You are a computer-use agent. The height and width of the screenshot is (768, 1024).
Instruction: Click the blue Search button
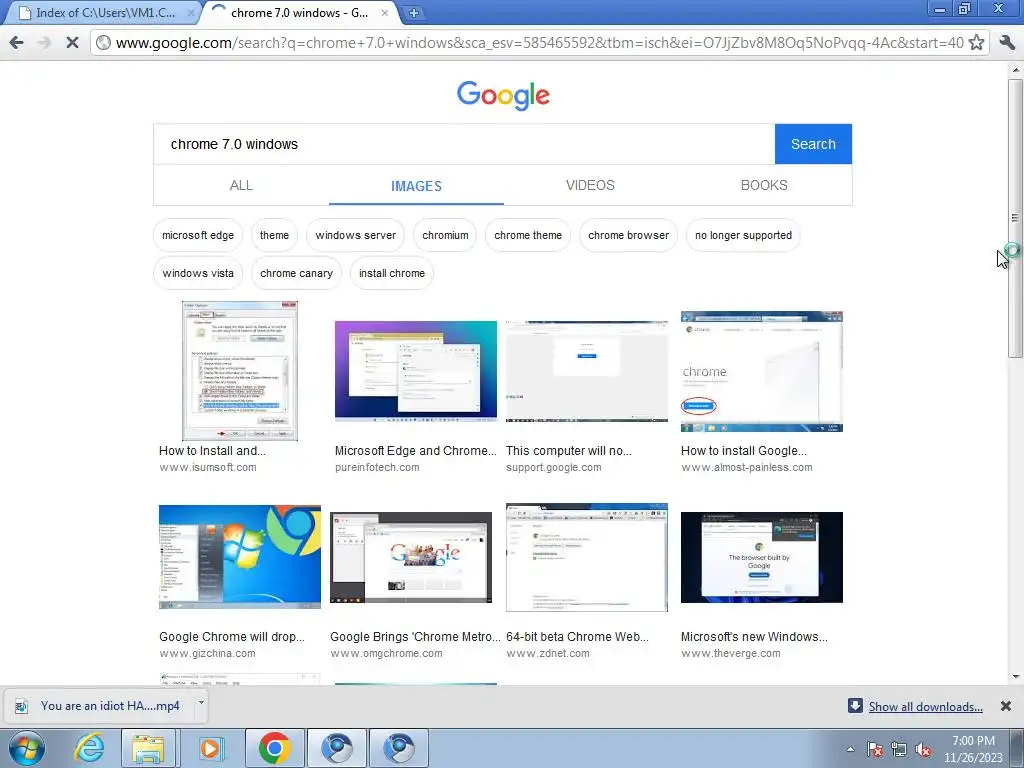[x=813, y=144]
